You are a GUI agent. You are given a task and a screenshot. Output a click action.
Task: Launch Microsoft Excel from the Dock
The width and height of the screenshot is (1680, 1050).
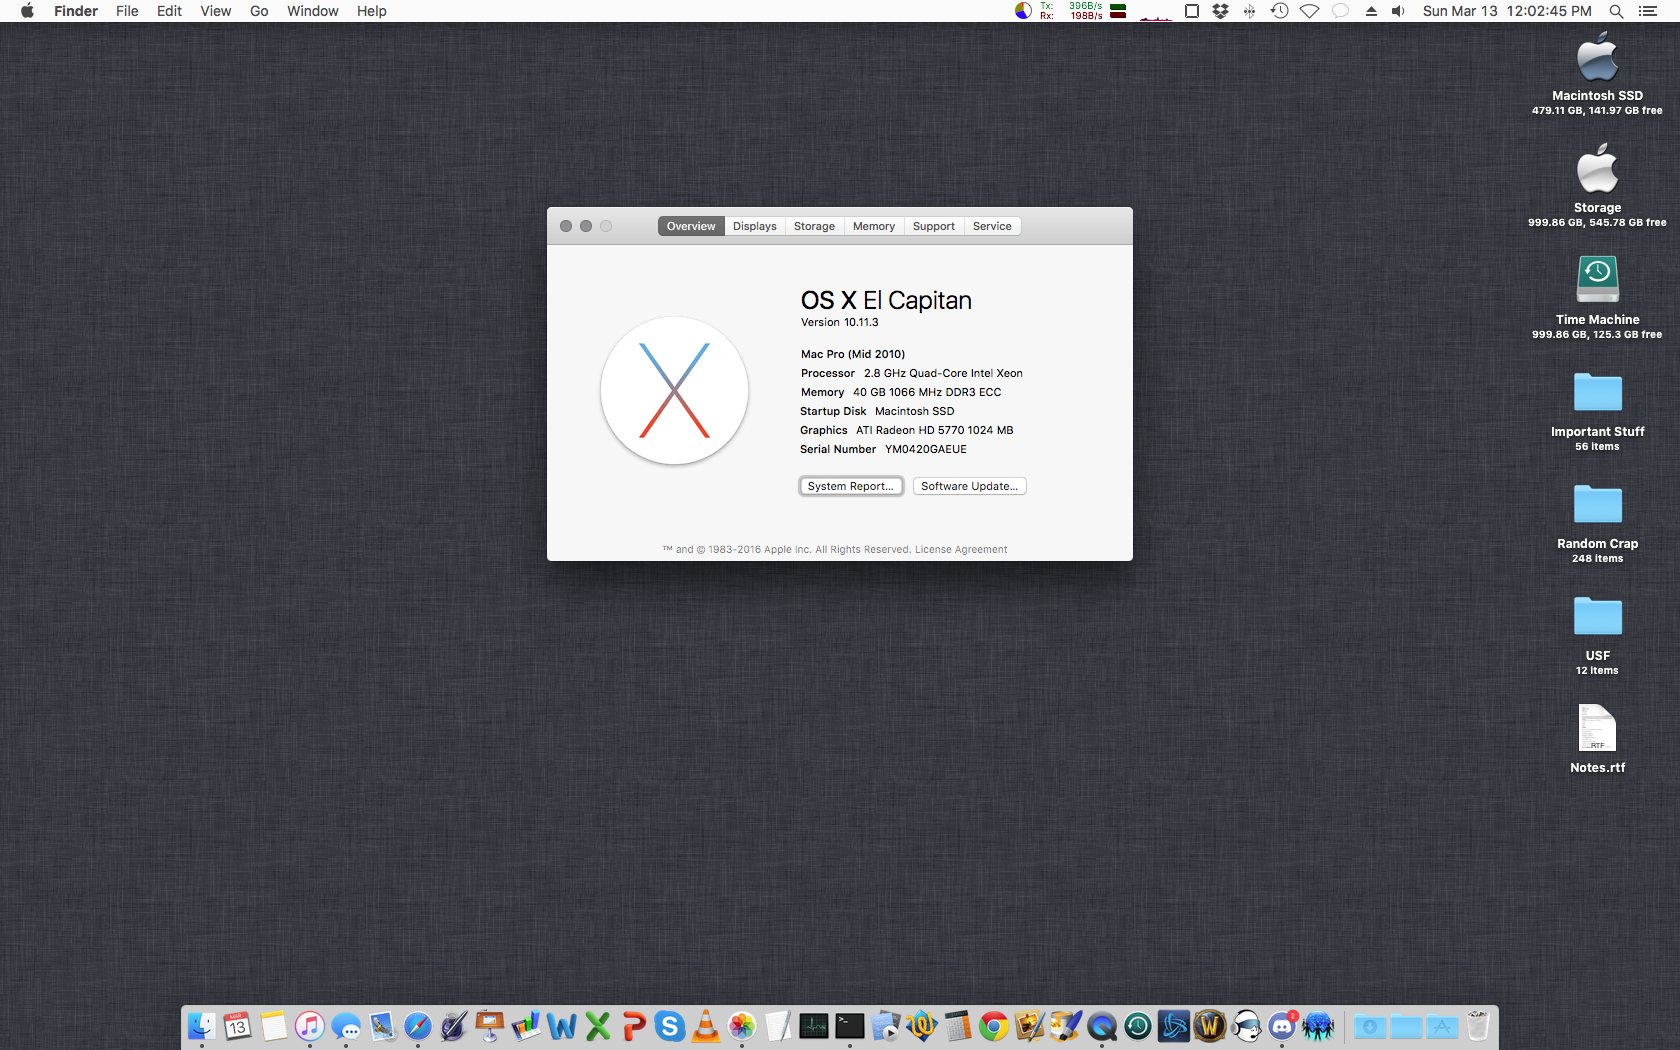(x=598, y=1026)
